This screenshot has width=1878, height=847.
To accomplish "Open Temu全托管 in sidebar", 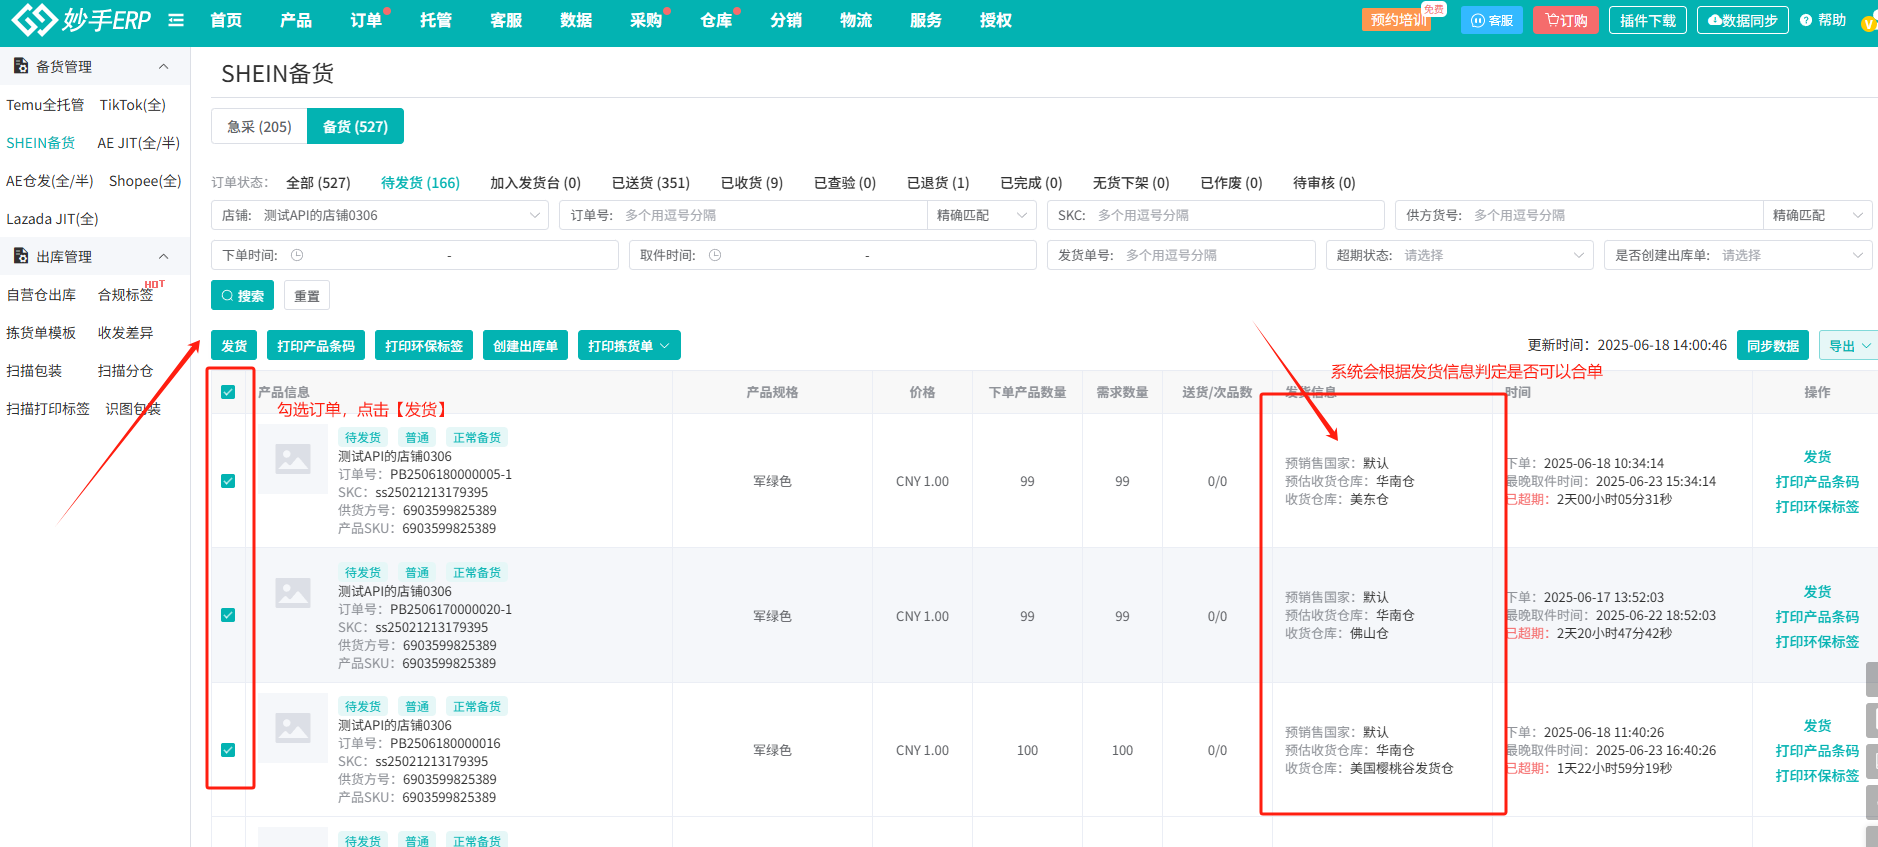I will [45, 105].
